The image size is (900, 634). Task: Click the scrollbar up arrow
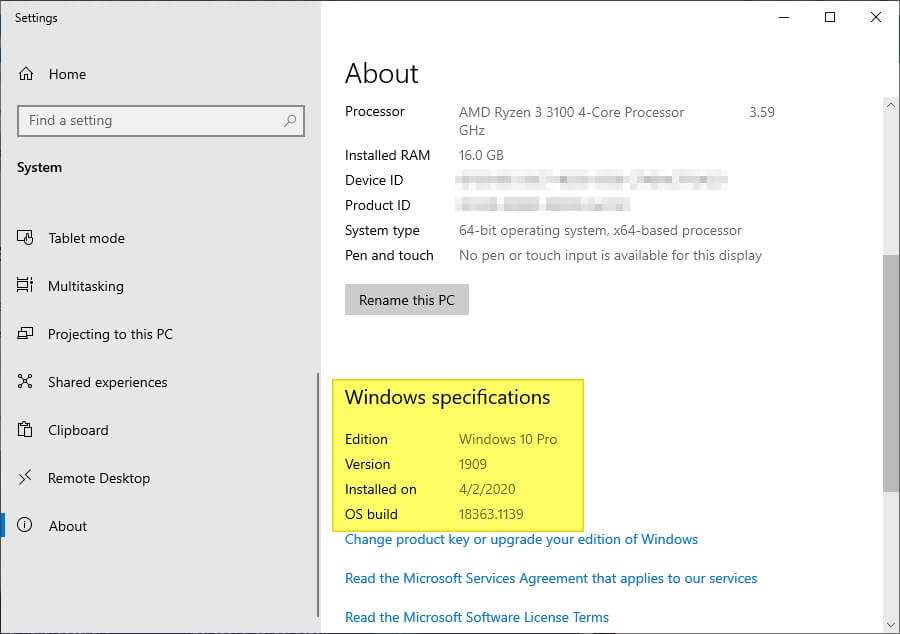click(892, 104)
